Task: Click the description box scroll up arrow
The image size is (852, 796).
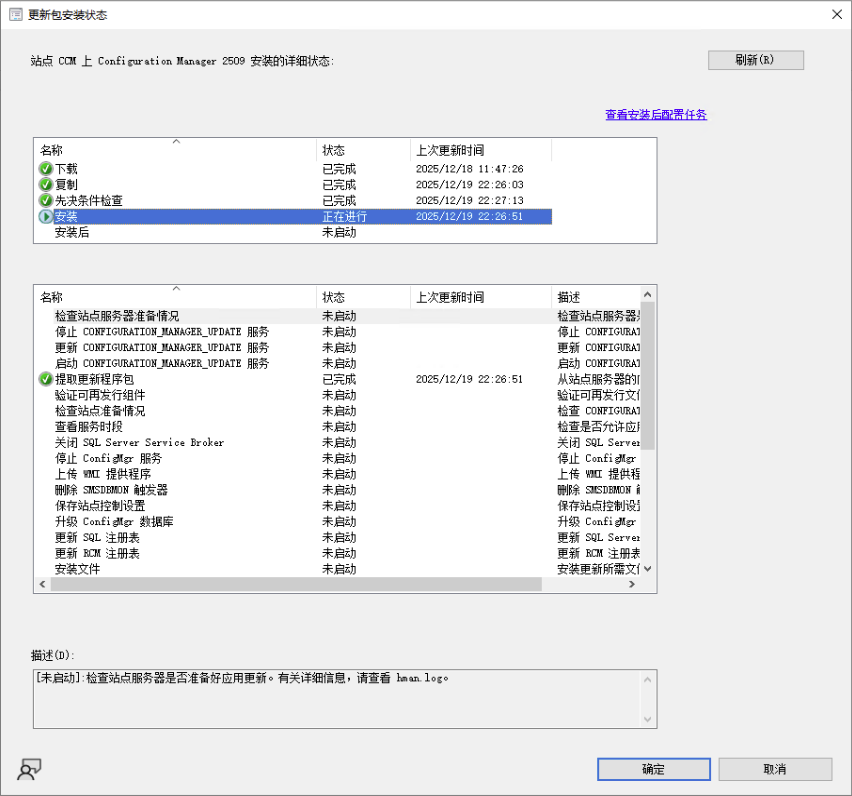Action: 647,679
